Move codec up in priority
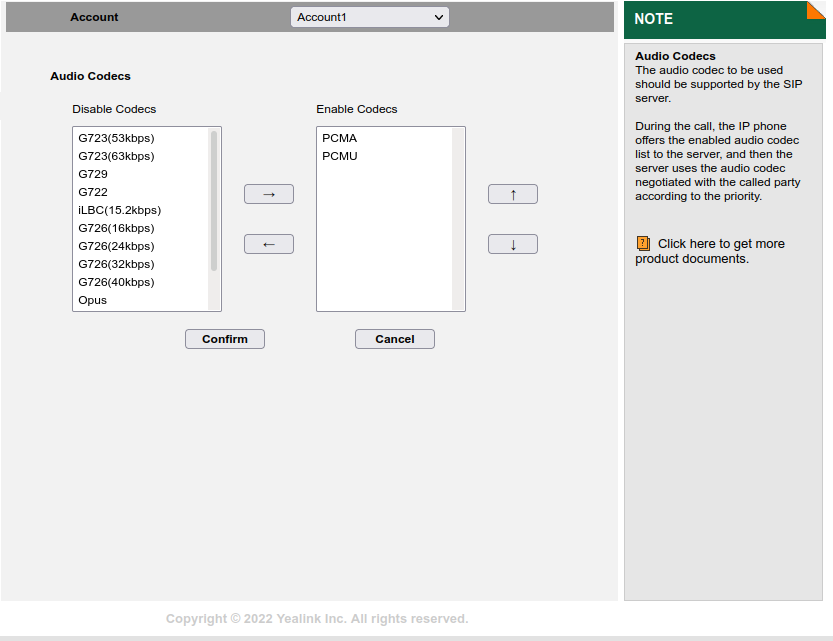Image resolution: width=833 pixels, height=641 pixels. click(512, 194)
